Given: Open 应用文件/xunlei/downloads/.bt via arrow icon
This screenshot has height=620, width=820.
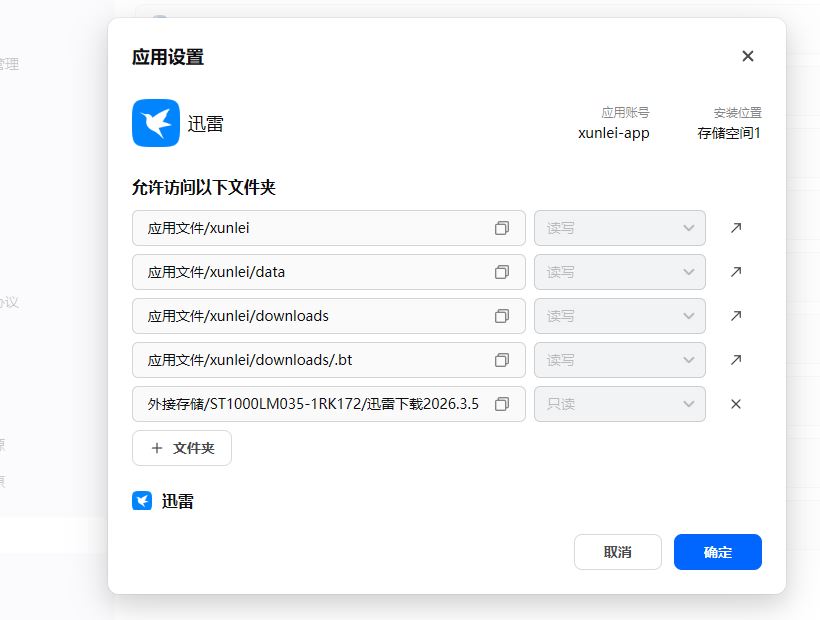Looking at the screenshot, I should [x=736, y=360].
